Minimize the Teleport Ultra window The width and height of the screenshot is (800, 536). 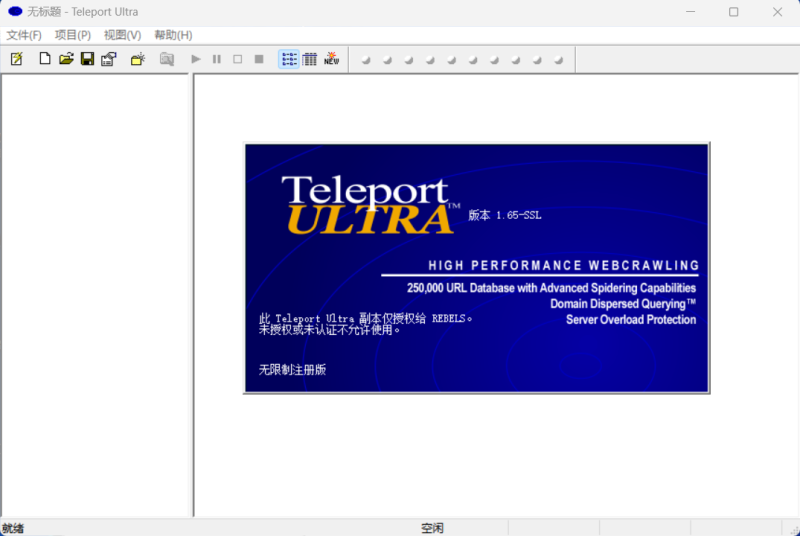690,12
